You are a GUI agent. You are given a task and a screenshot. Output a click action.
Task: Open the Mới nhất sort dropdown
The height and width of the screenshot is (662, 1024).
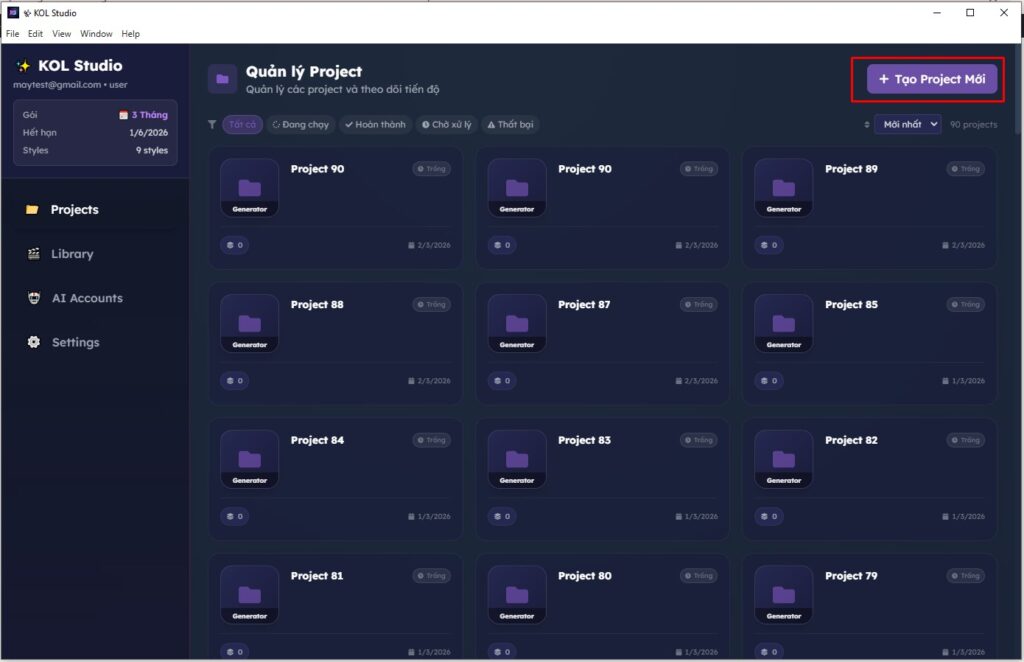(x=908, y=125)
